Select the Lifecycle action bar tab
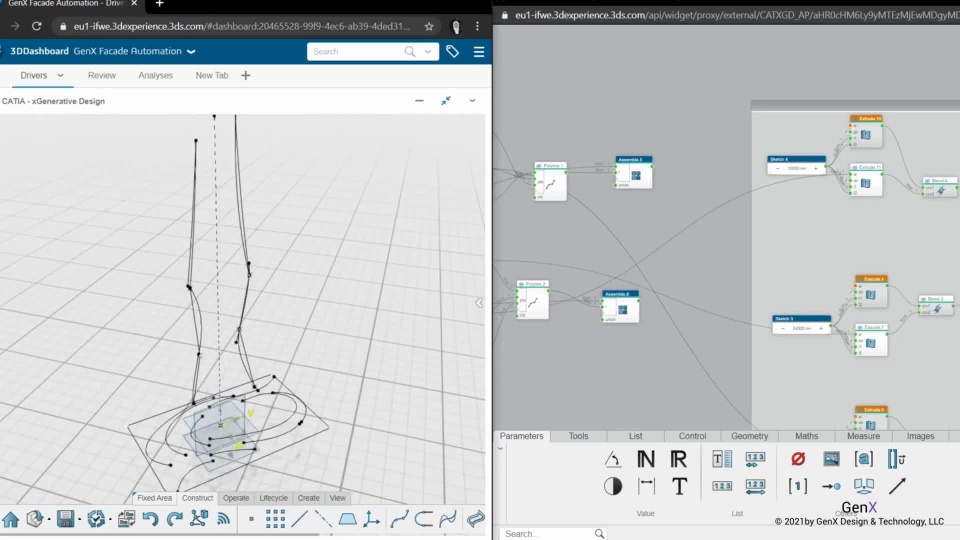This screenshot has width=960, height=540. click(273, 498)
